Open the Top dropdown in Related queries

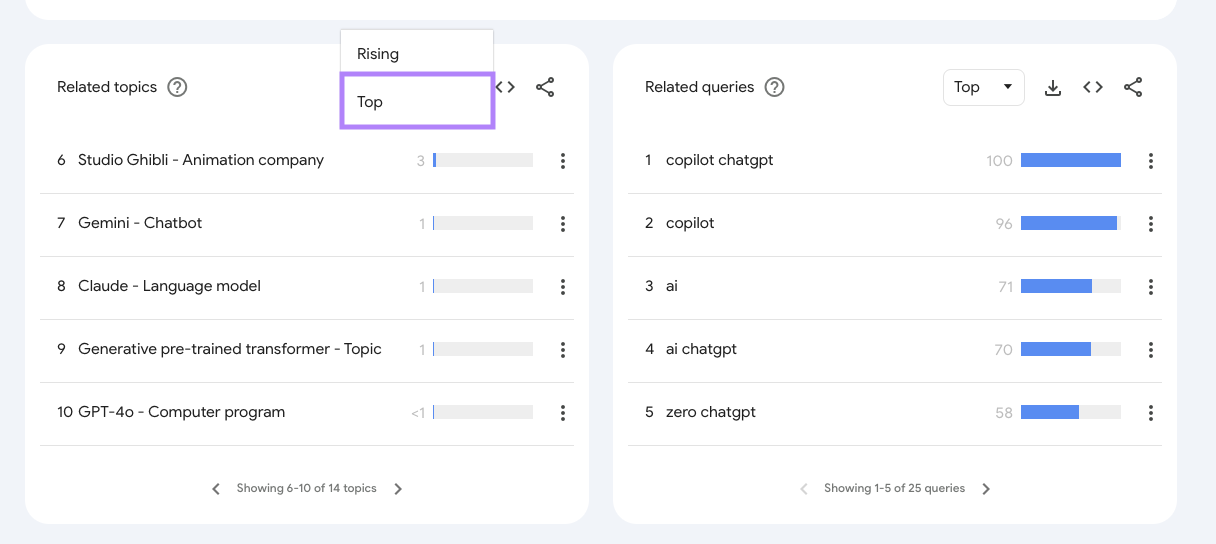983,87
